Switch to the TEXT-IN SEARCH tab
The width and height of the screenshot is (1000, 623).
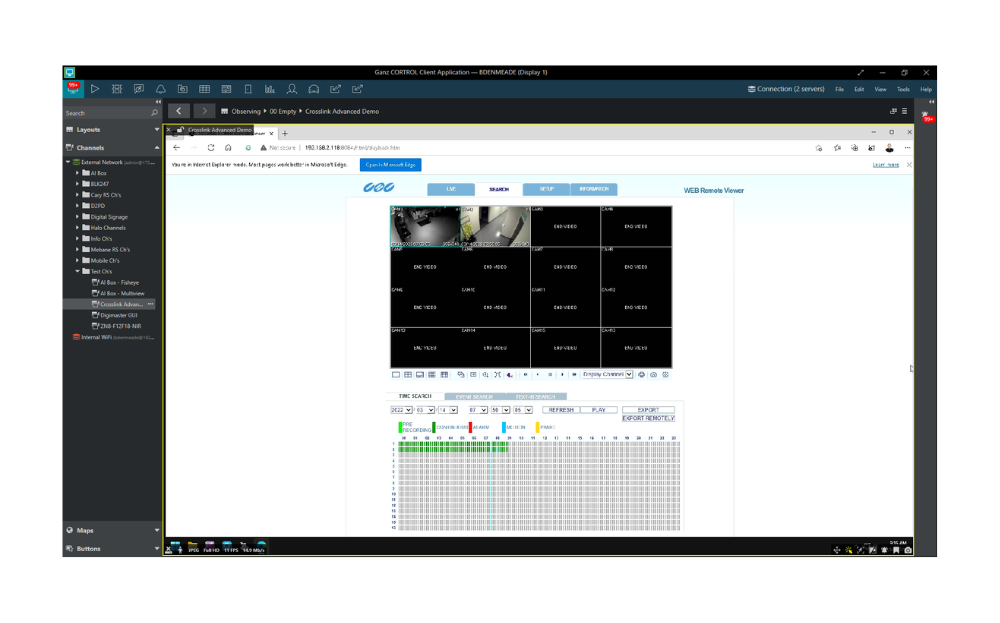click(x=536, y=397)
